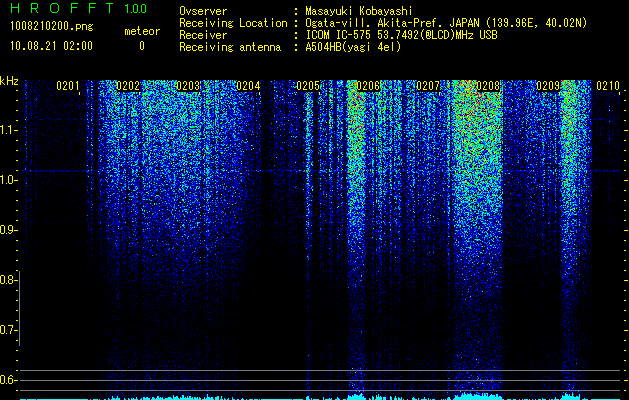Viewport: 629px width, 400px height.
Task: Click the 0203 time marker
Action: (188, 86)
